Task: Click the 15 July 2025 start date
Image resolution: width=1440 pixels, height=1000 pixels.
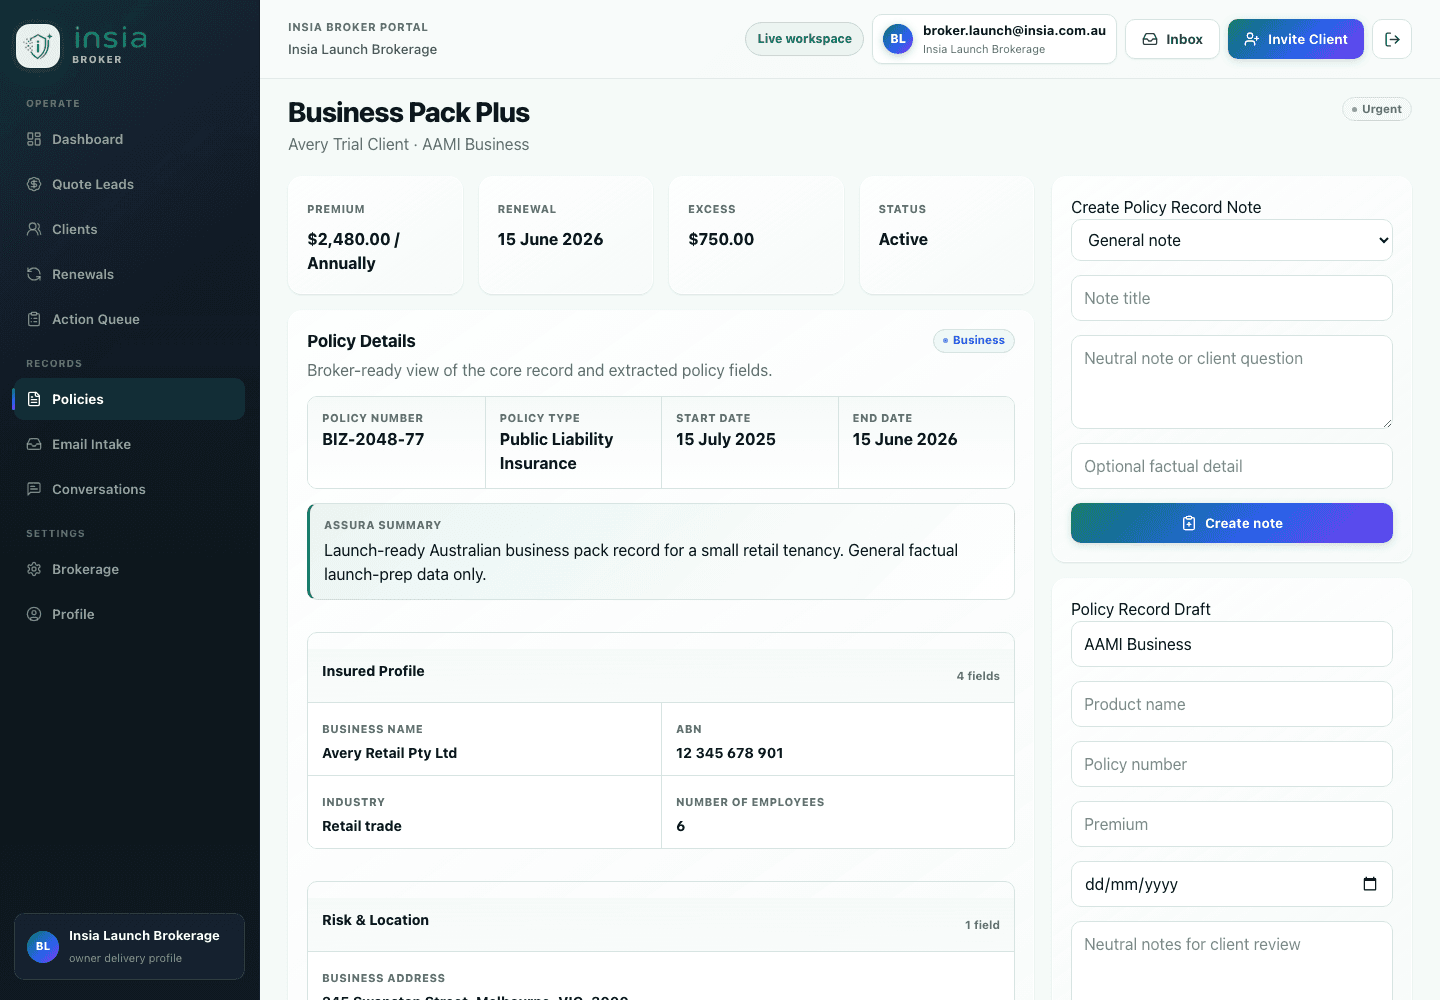Action: [x=726, y=439]
